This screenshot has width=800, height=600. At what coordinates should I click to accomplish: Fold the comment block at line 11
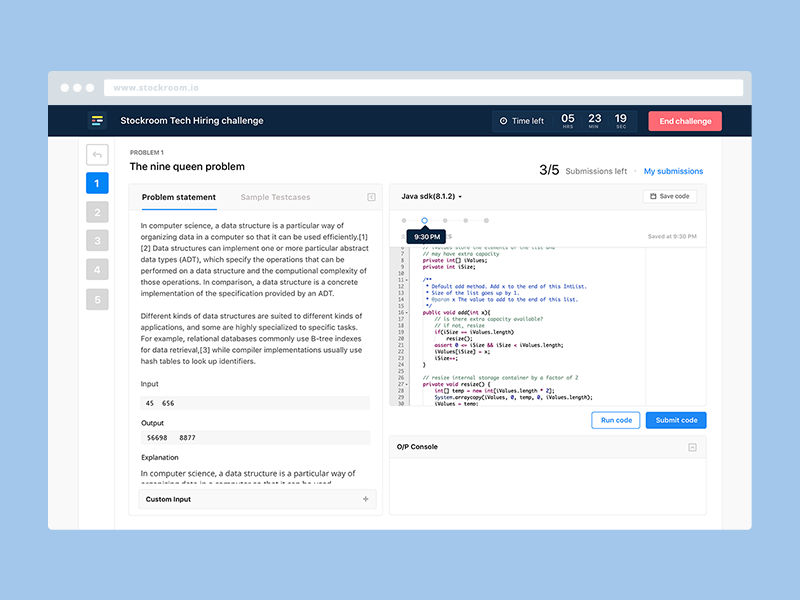(x=406, y=280)
